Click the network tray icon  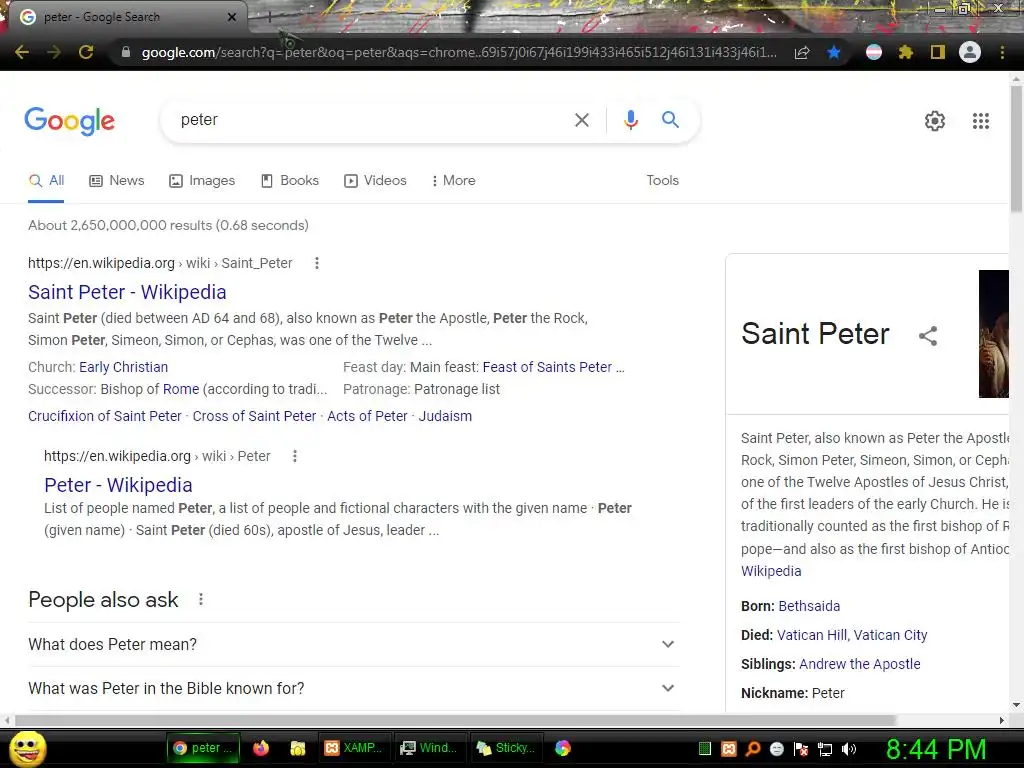tap(825, 749)
